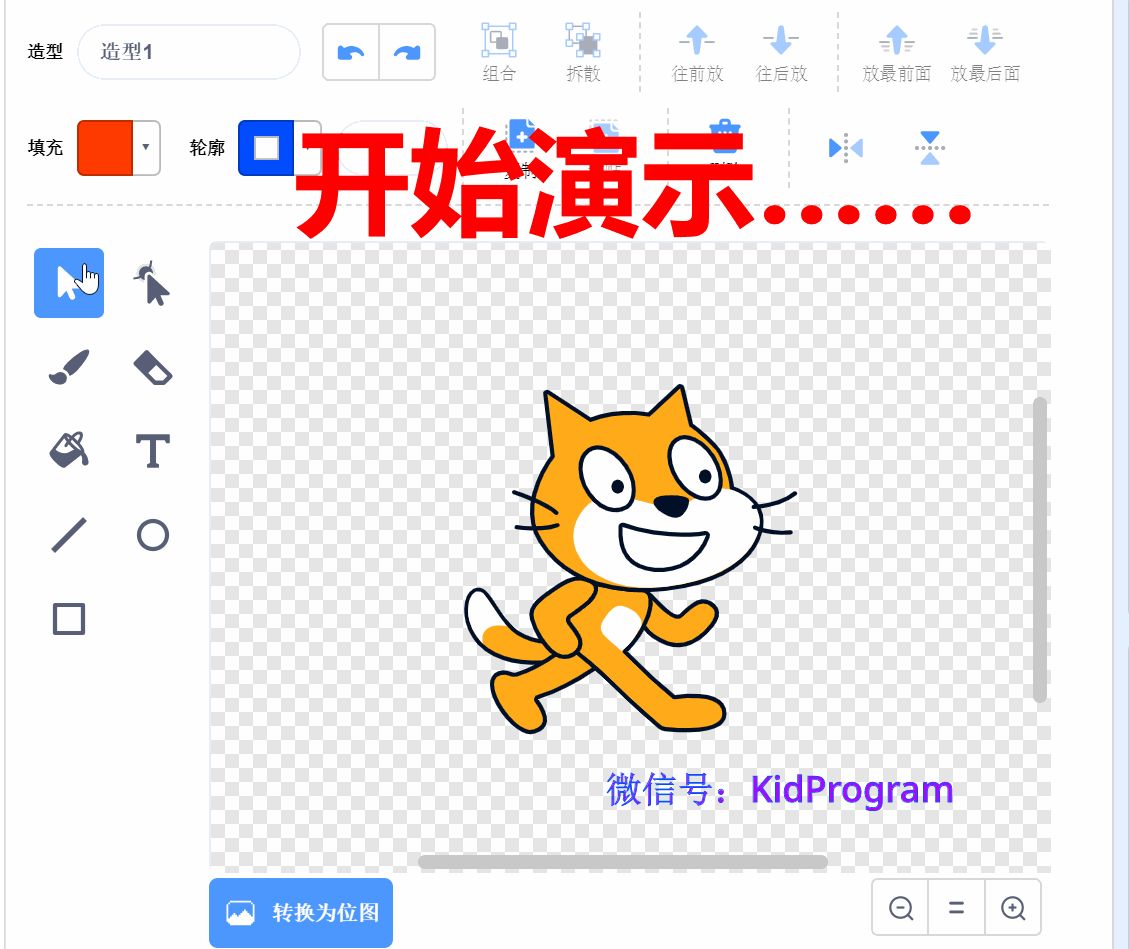The width and height of the screenshot is (1129, 949).
Task: Send to back with 放最后面
Action: 985,53
